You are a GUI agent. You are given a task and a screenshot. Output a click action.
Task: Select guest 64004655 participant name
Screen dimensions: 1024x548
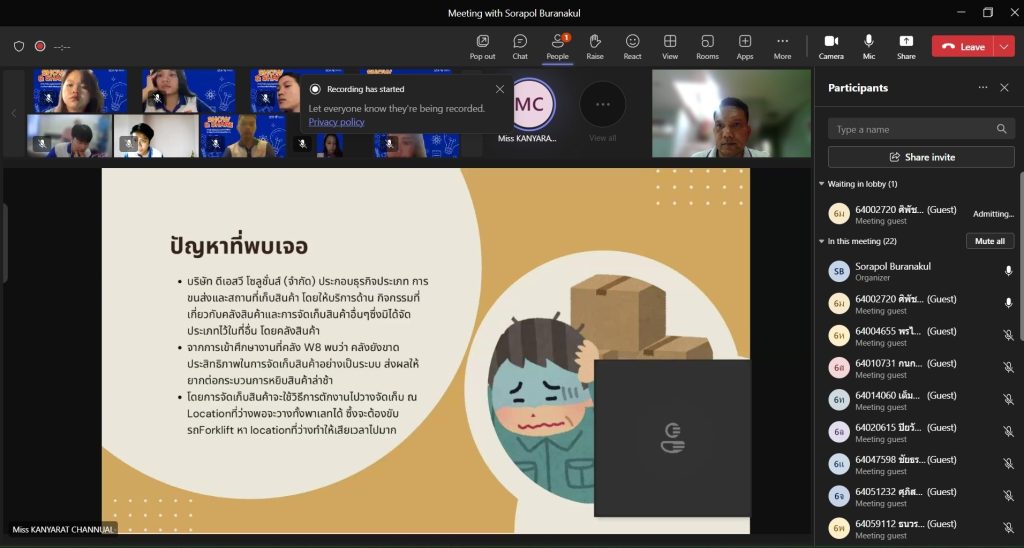(x=906, y=331)
